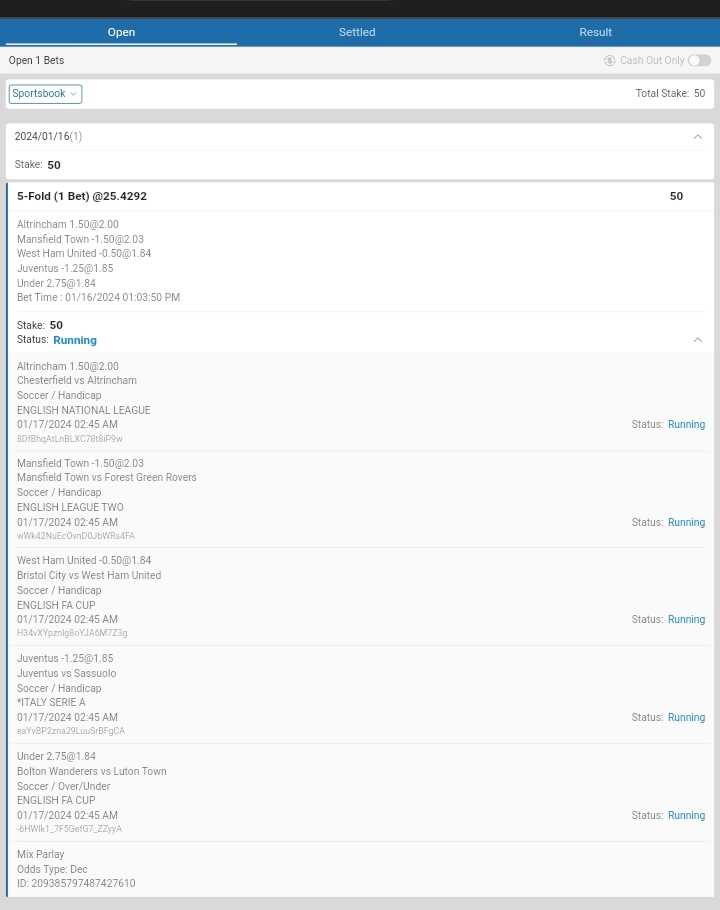Go to the Result tab

(595, 32)
